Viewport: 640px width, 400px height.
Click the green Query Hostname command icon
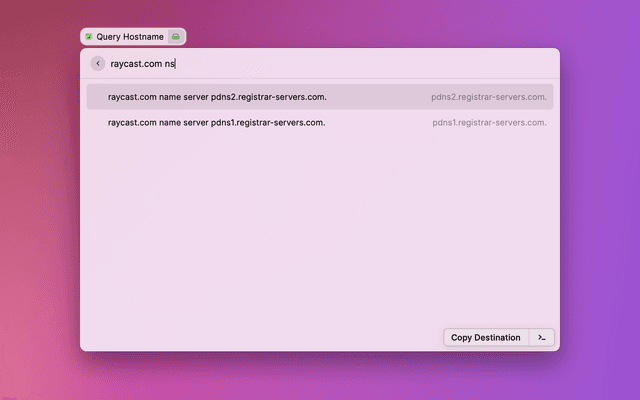88,36
